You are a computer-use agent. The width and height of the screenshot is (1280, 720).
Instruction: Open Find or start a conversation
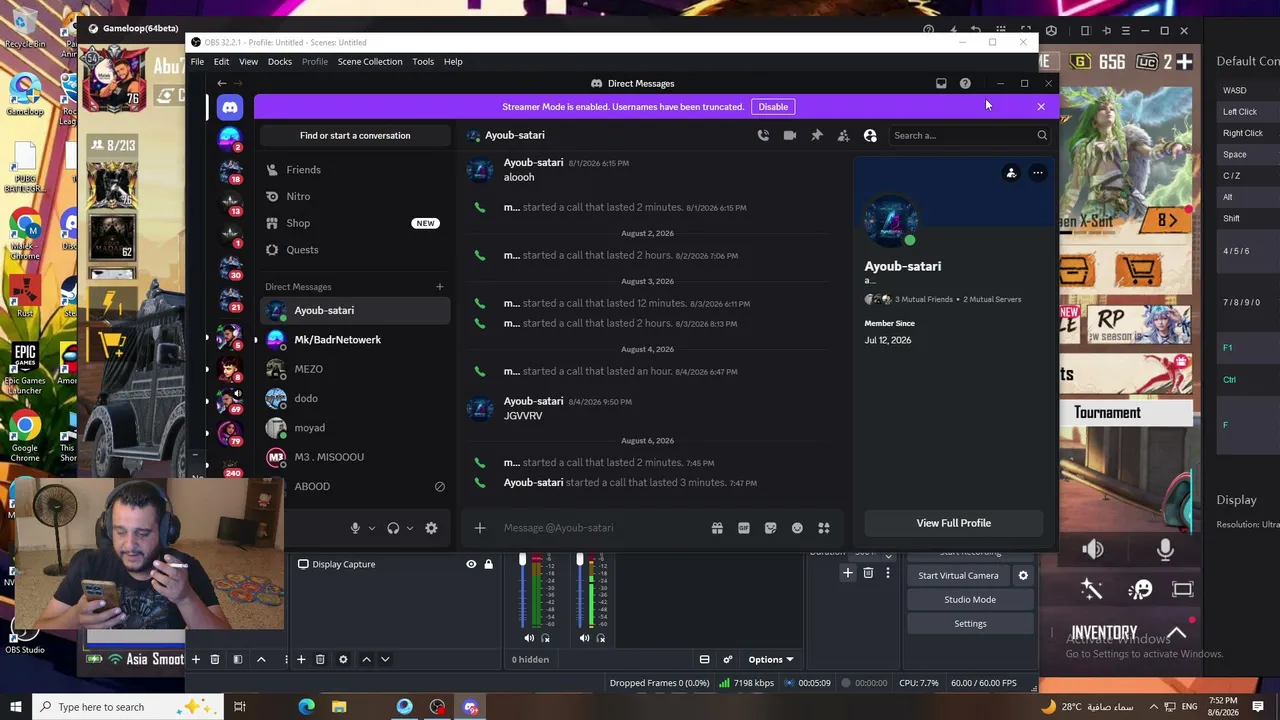click(355, 136)
